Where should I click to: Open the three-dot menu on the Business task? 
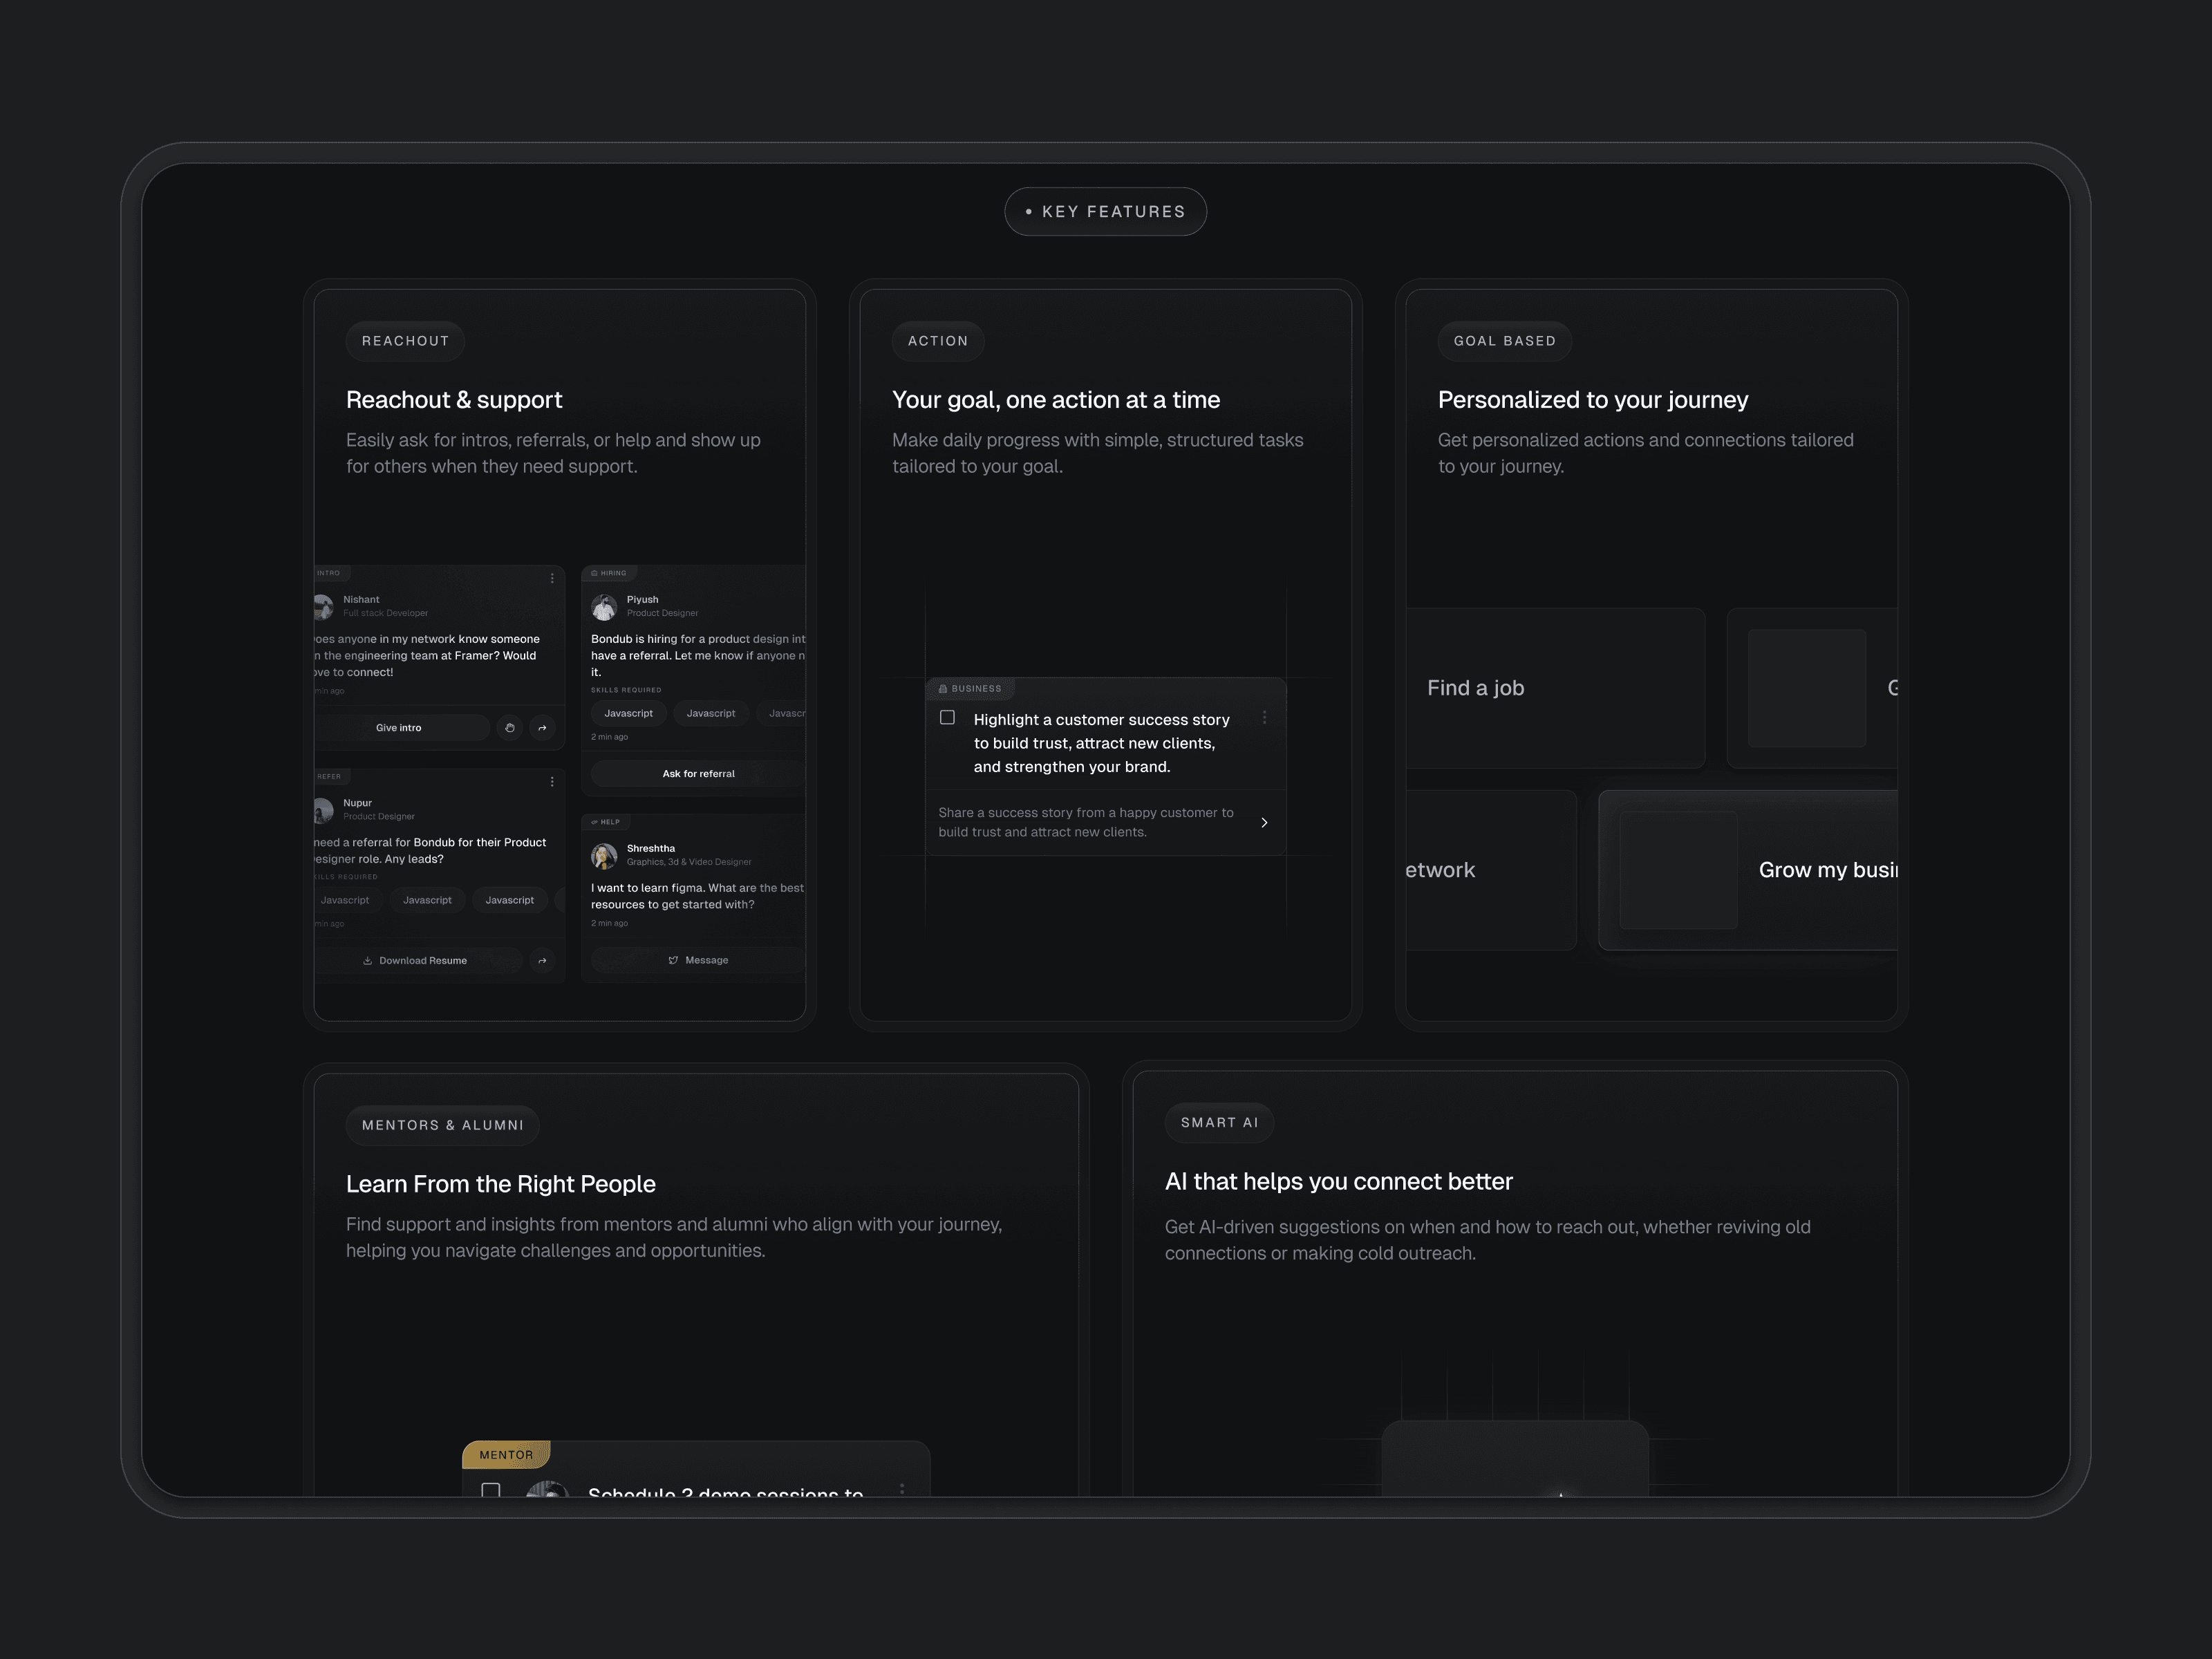(1264, 718)
